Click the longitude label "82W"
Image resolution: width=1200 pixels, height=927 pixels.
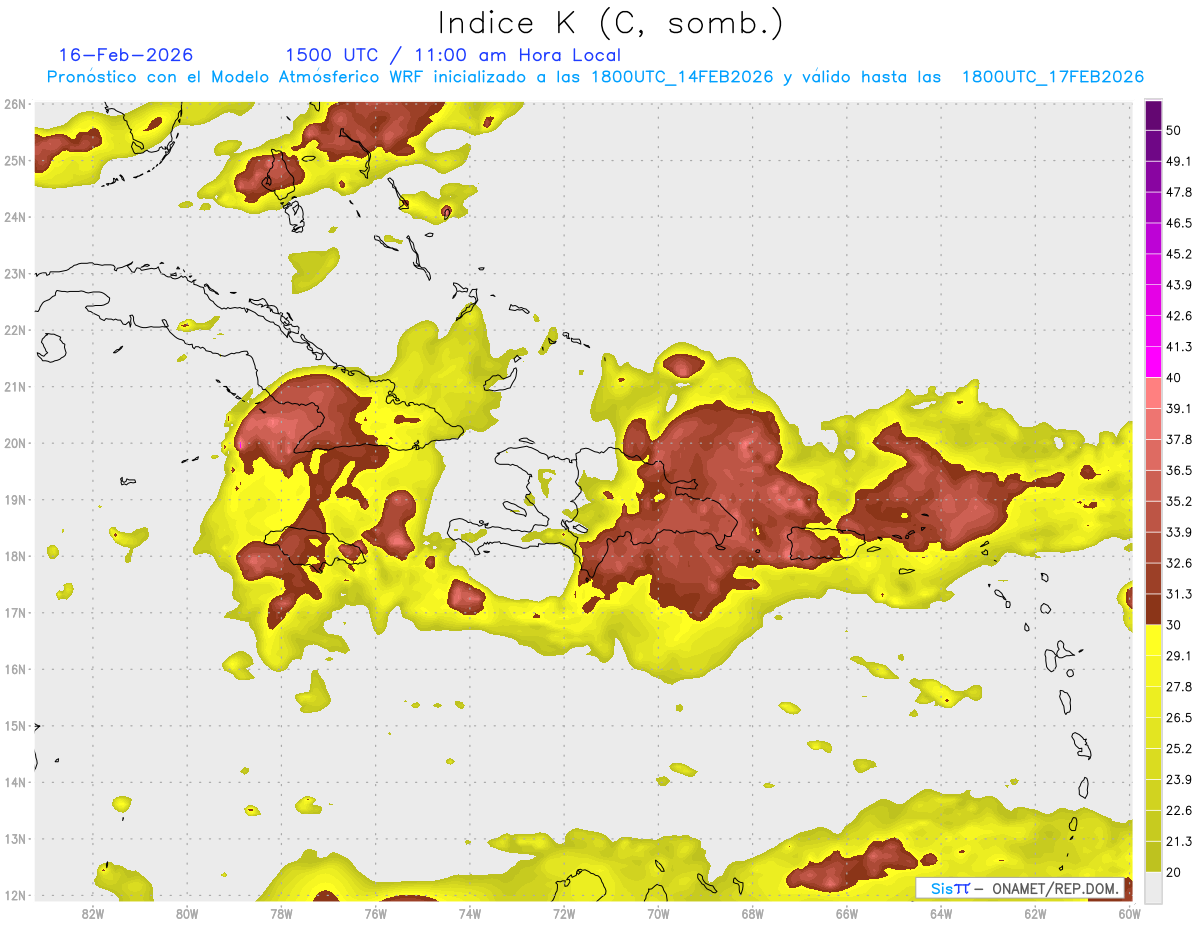[92, 914]
